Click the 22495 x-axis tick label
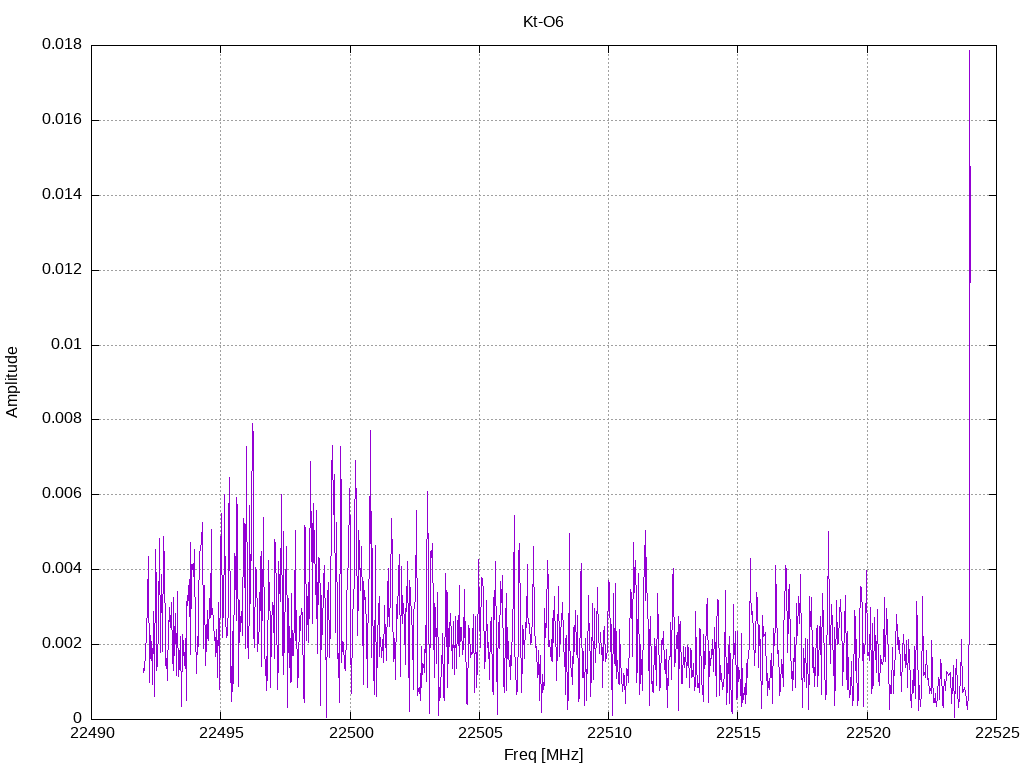 221,733
